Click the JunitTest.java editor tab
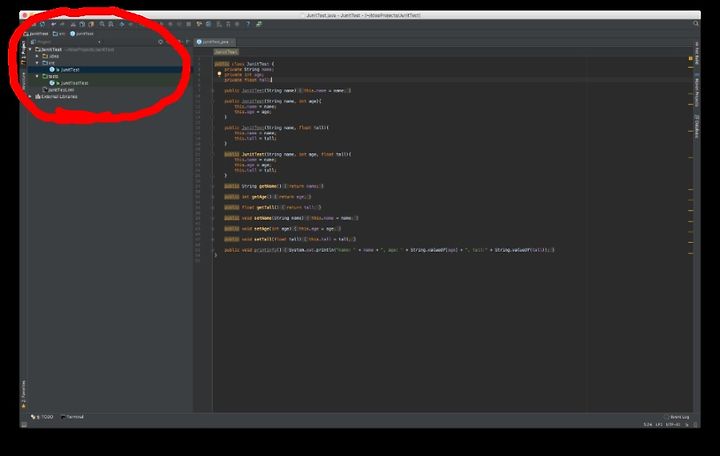Image resolution: width=720 pixels, height=456 pixels. [x=213, y=42]
